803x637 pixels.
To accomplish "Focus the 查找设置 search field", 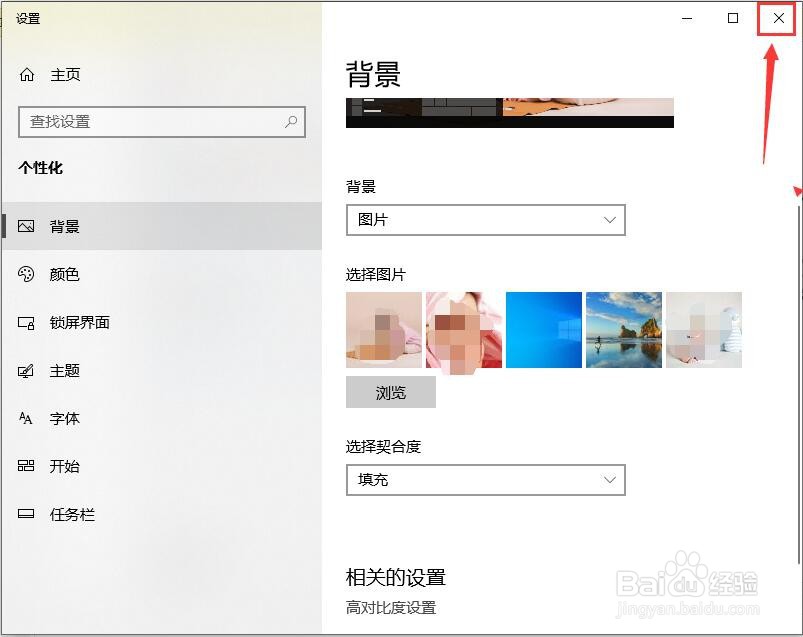I will [162, 122].
